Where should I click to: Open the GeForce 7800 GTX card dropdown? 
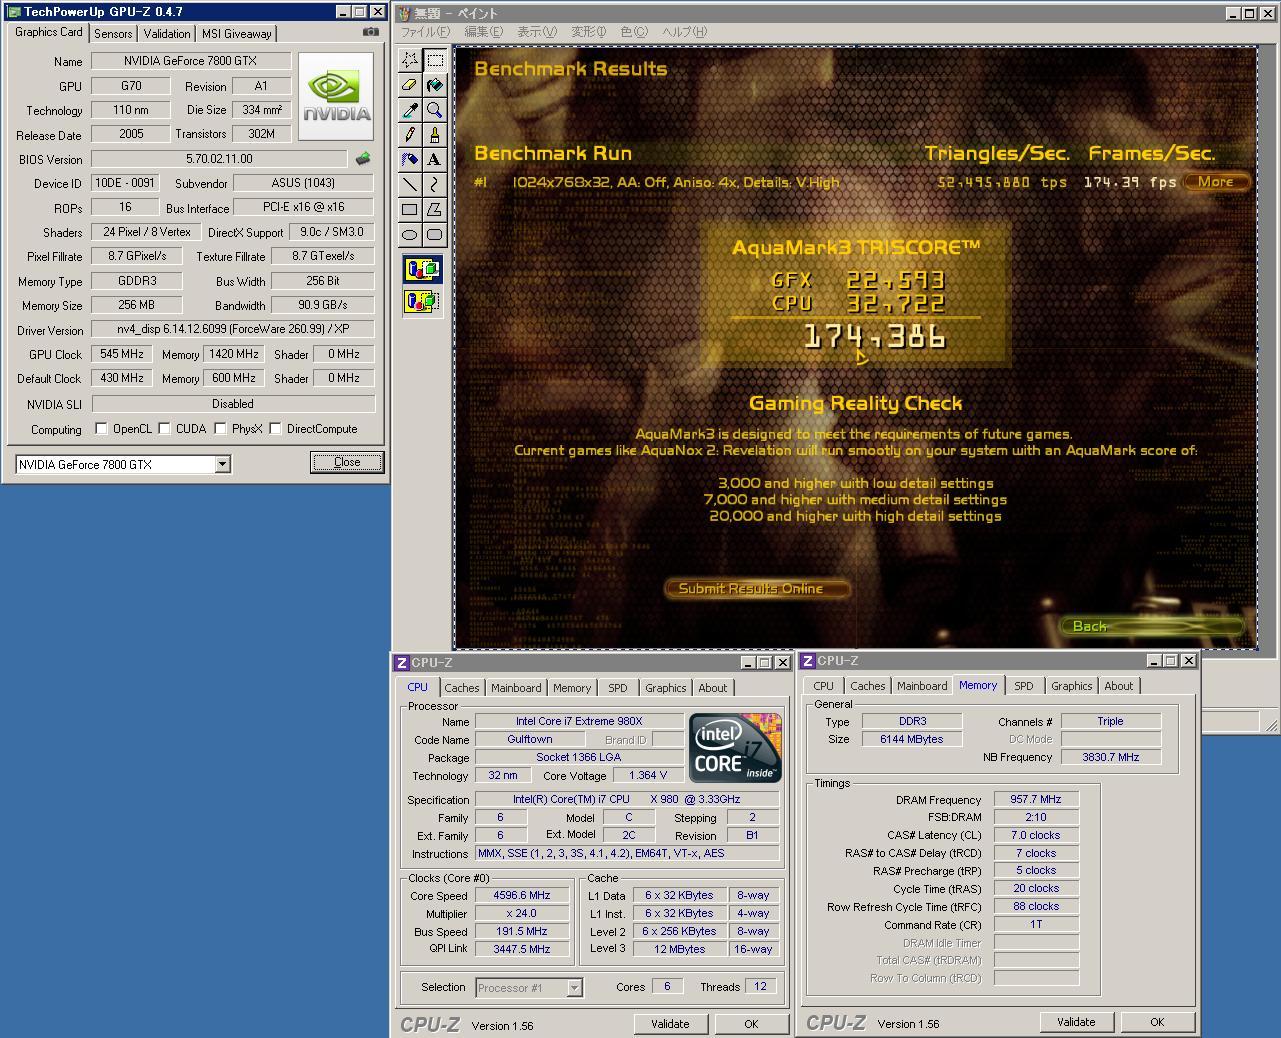[222, 464]
